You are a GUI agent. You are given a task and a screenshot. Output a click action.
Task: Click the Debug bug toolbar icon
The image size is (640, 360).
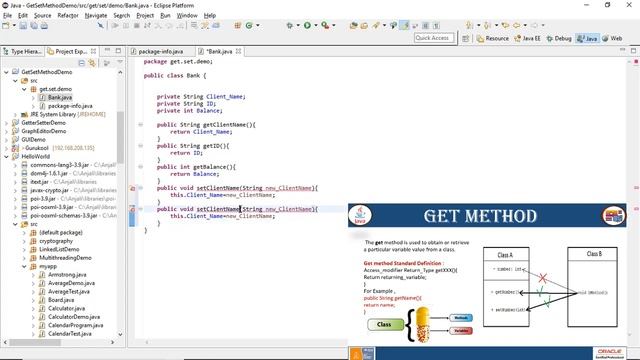click(x=289, y=25)
